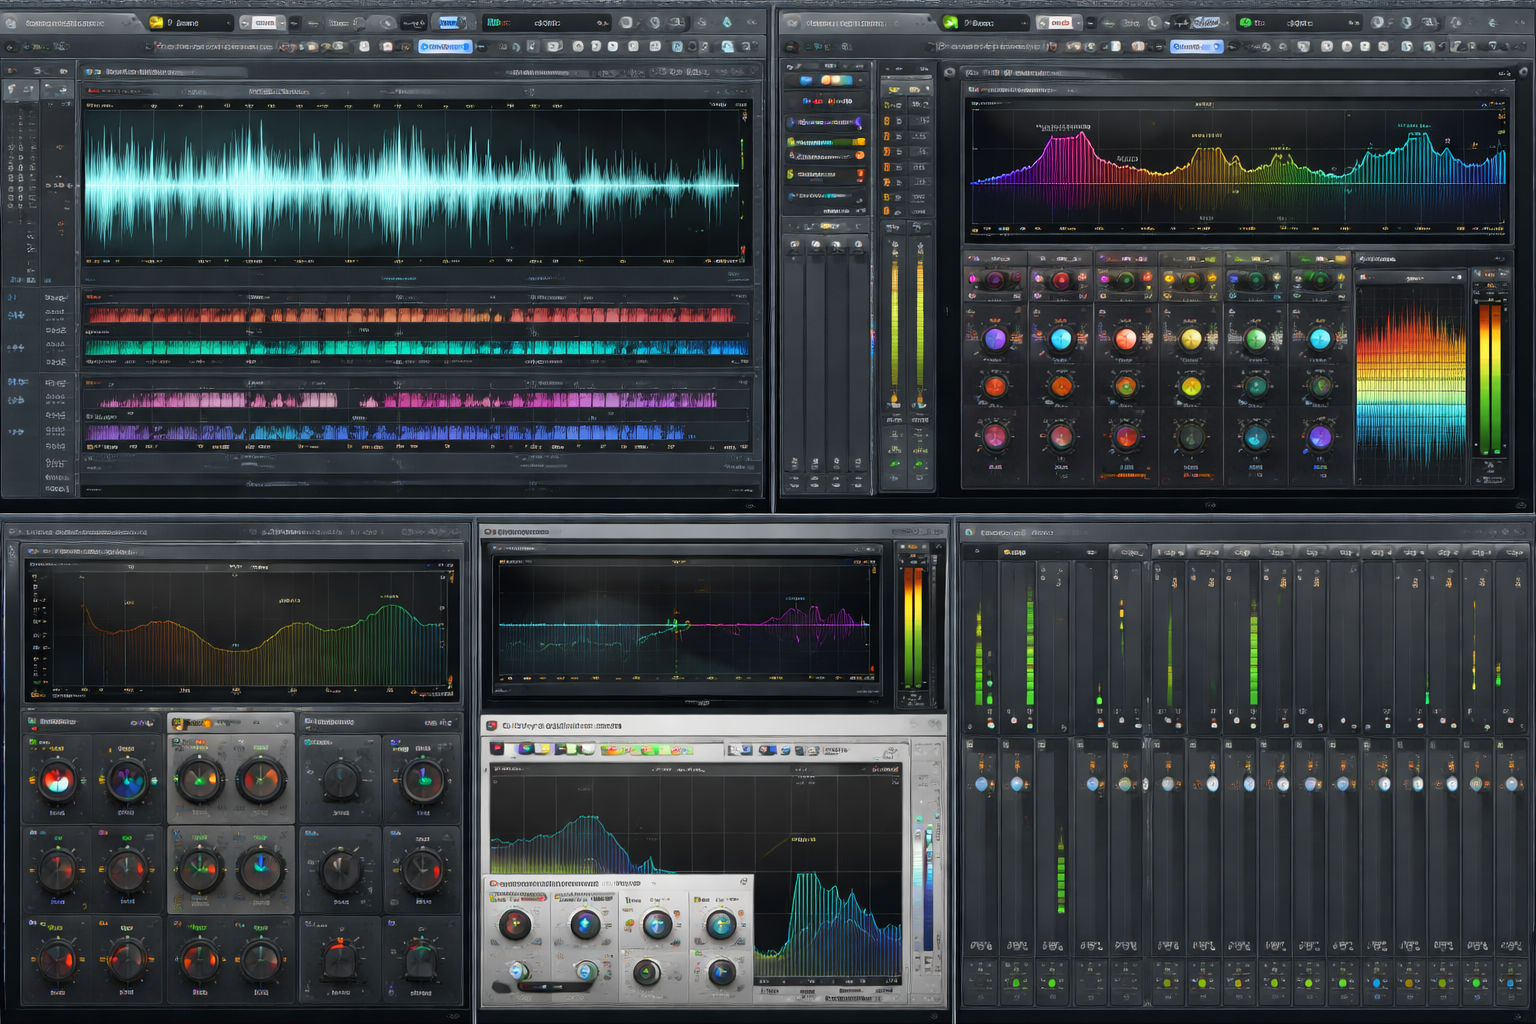1536x1024 pixels.
Task: Click the globe icon at the top-right of the toolbar
Action: [1489, 20]
